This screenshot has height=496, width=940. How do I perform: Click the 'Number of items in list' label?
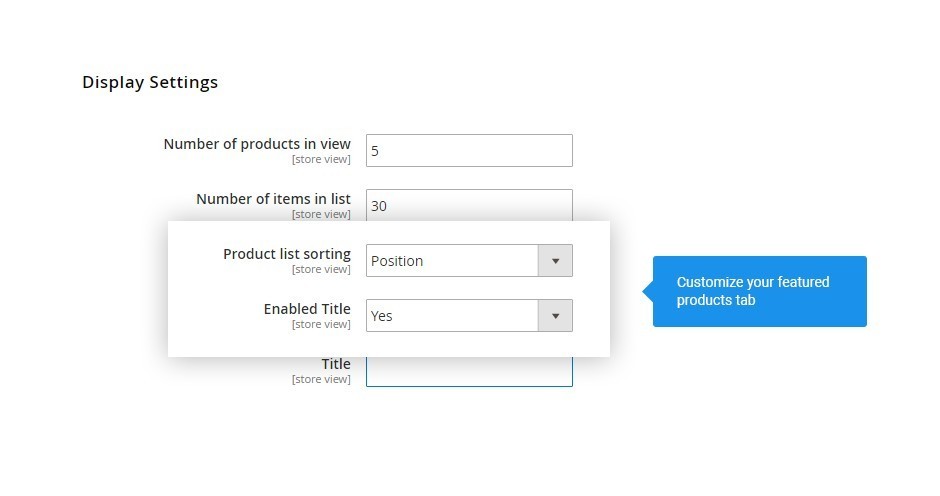pyautogui.click(x=273, y=199)
